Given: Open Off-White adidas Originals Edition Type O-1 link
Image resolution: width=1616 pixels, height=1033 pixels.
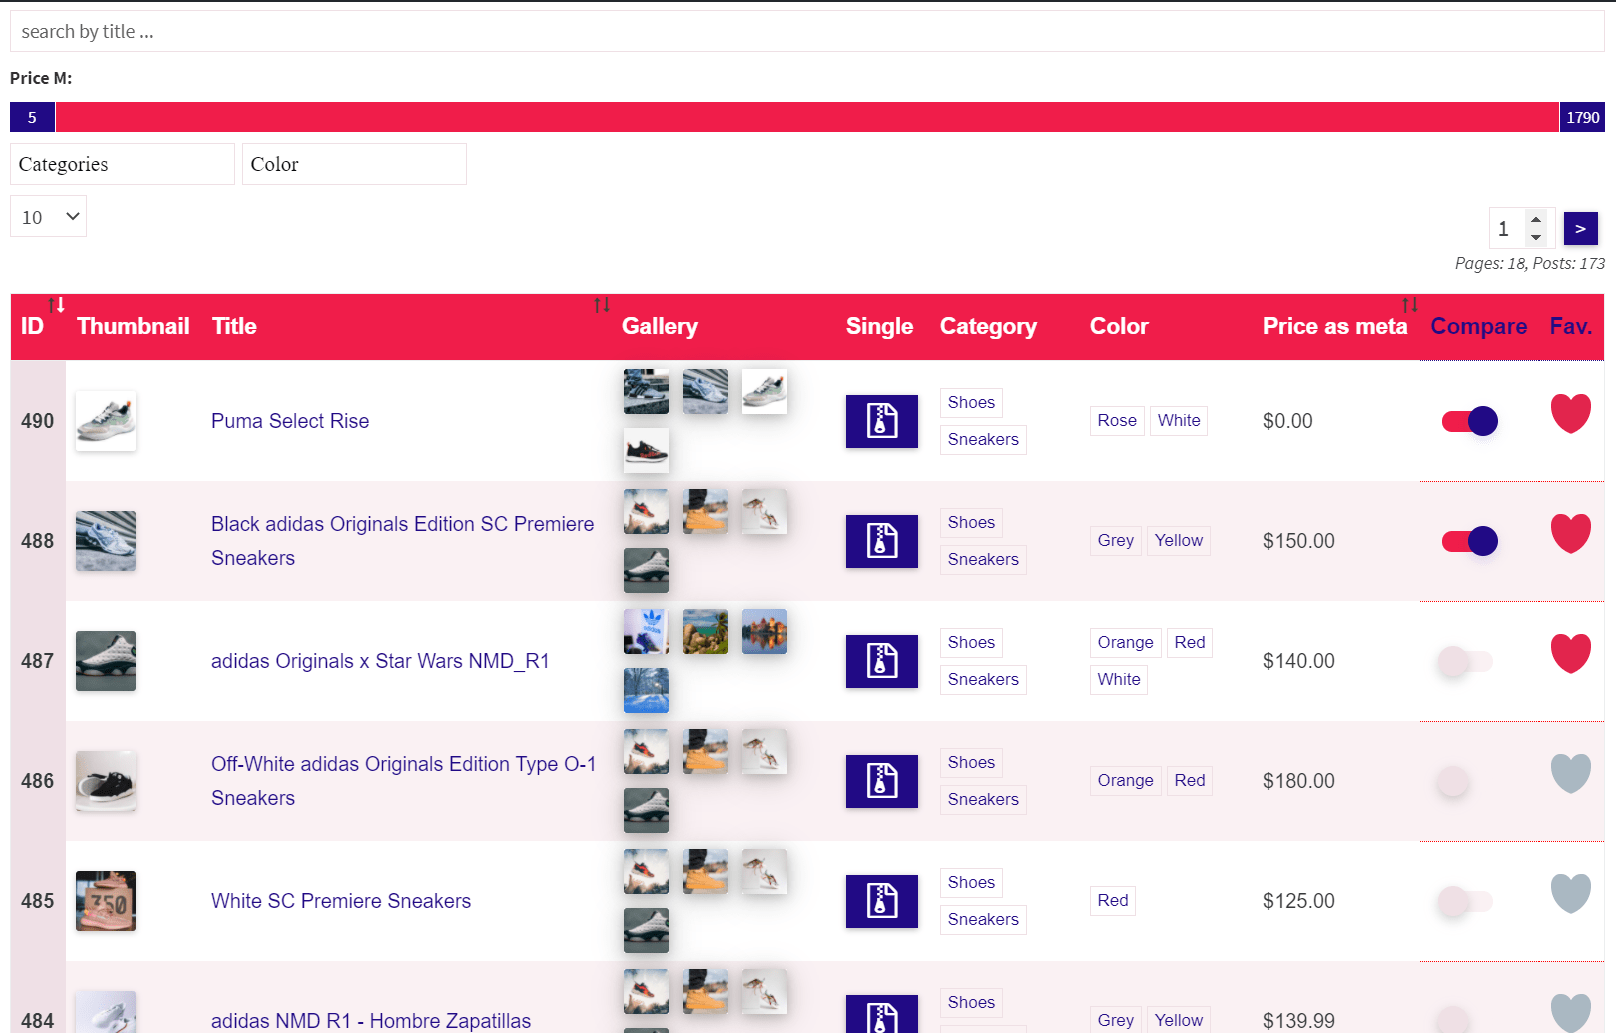Looking at the screenshot, I should tap(404, 781).
